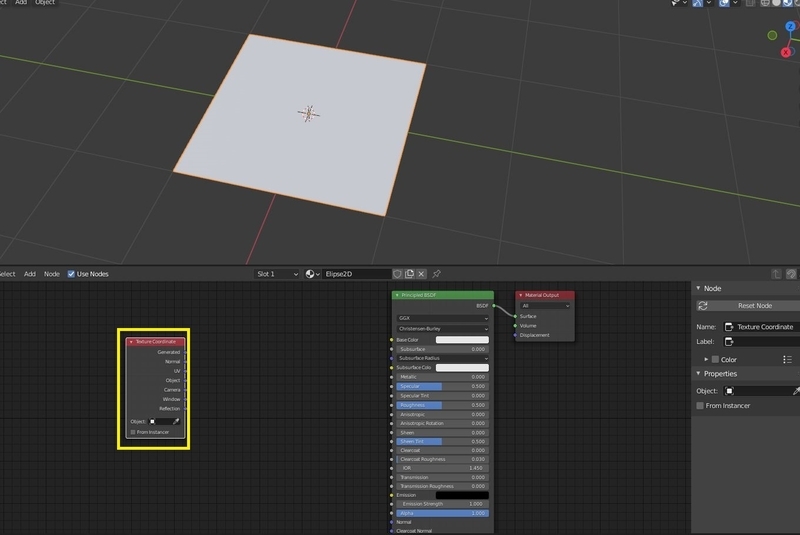Collapse the Properties panel in sidebar

pyautogui.click(x=698, y=373)
